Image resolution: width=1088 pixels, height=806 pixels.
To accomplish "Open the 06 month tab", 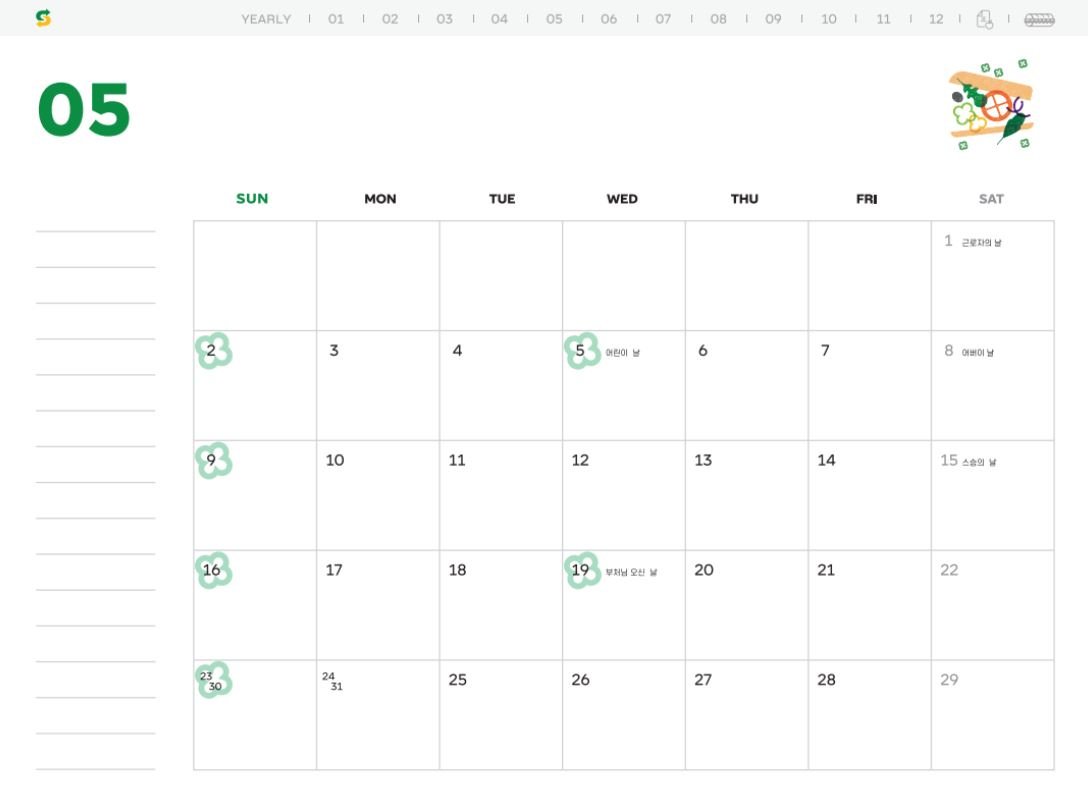I will (609, 19).
